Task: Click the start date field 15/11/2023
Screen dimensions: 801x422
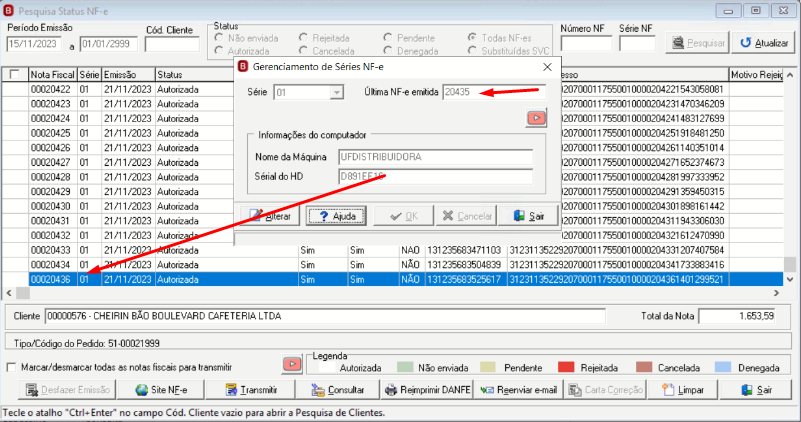Action: click(x=34, y=44)
